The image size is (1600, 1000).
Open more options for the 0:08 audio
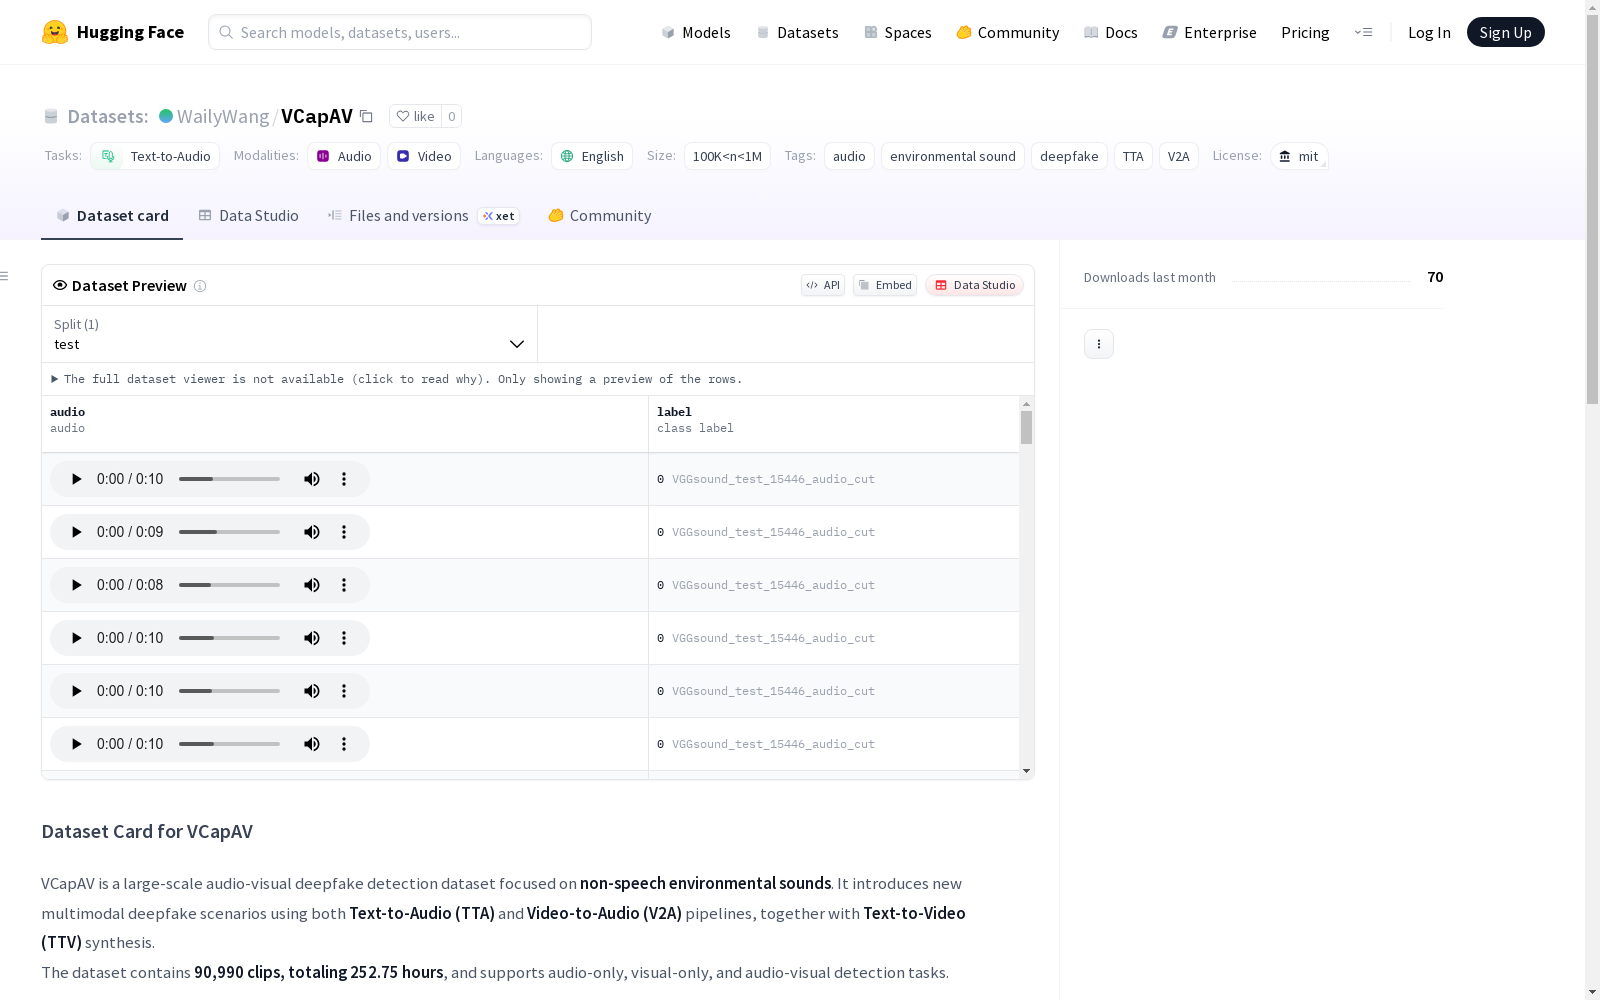344,585
